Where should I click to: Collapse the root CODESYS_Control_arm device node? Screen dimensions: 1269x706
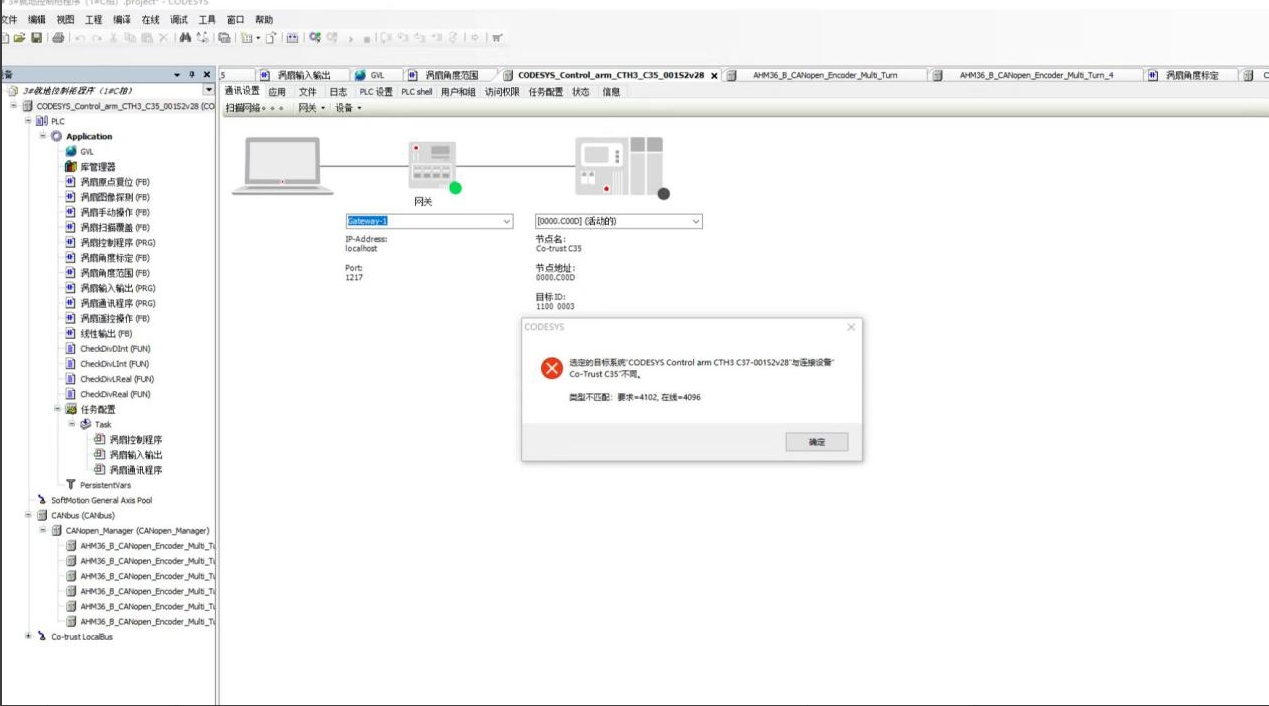click(x=14, y=106)
